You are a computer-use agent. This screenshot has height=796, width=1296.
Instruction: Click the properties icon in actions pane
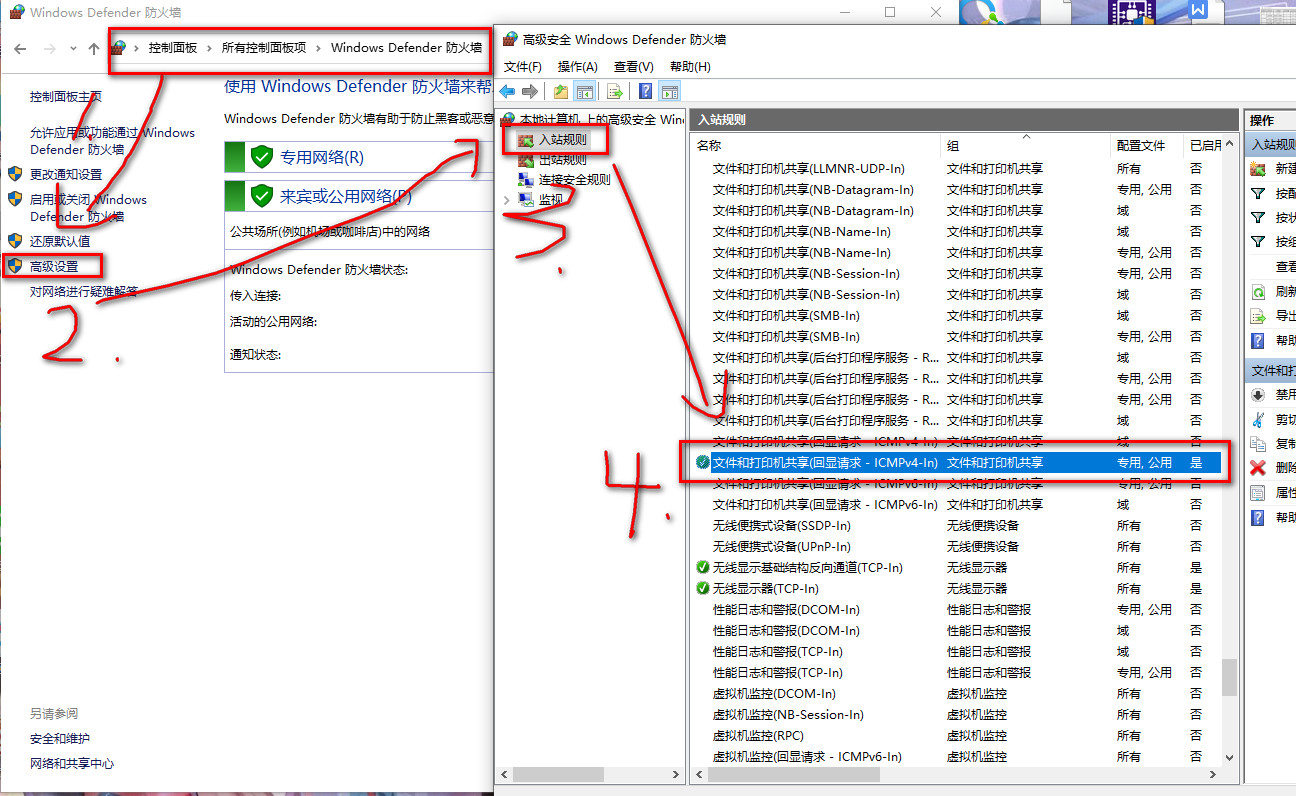[1258, 493]
